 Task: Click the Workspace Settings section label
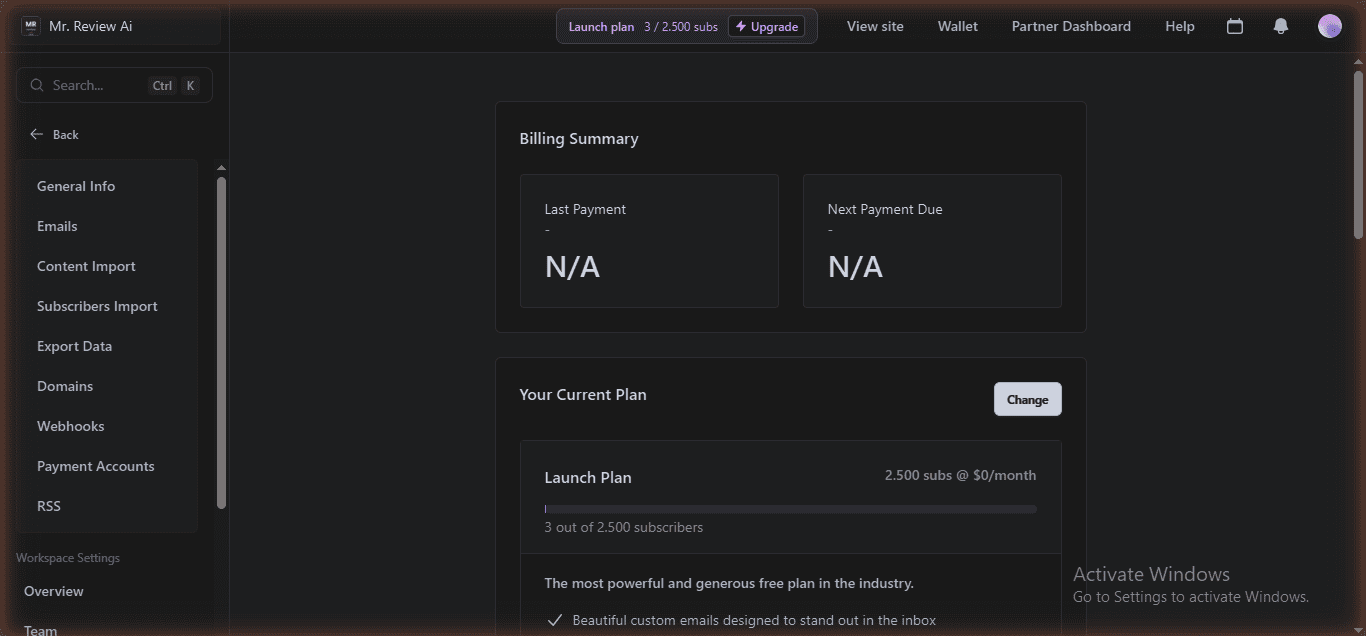(68, 558)
